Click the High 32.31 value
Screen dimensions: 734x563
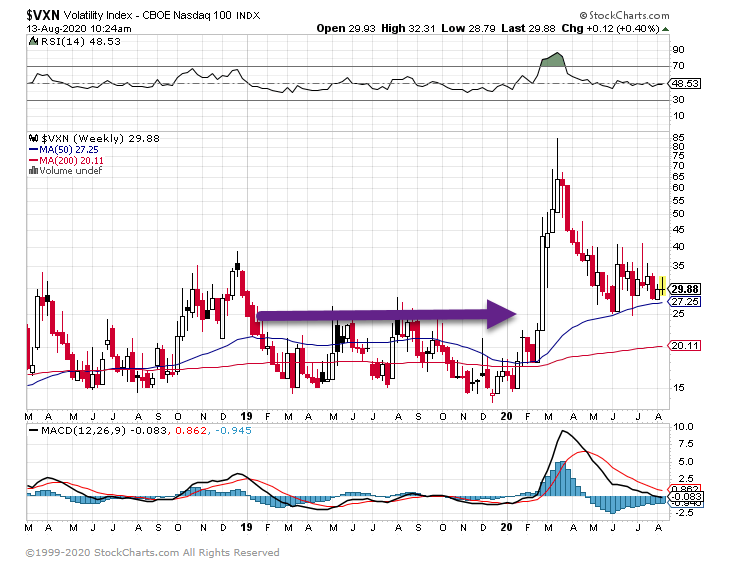pyautogui.click(x=408, y=29)
